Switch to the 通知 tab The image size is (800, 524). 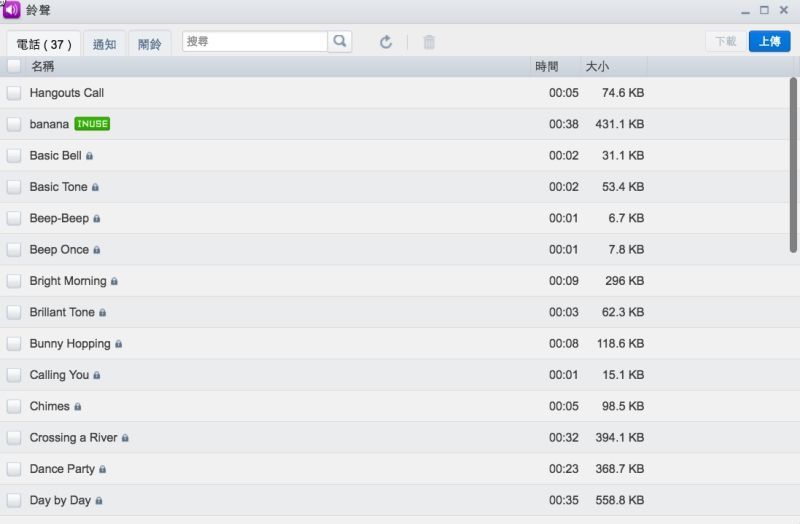tap(105, 44)
